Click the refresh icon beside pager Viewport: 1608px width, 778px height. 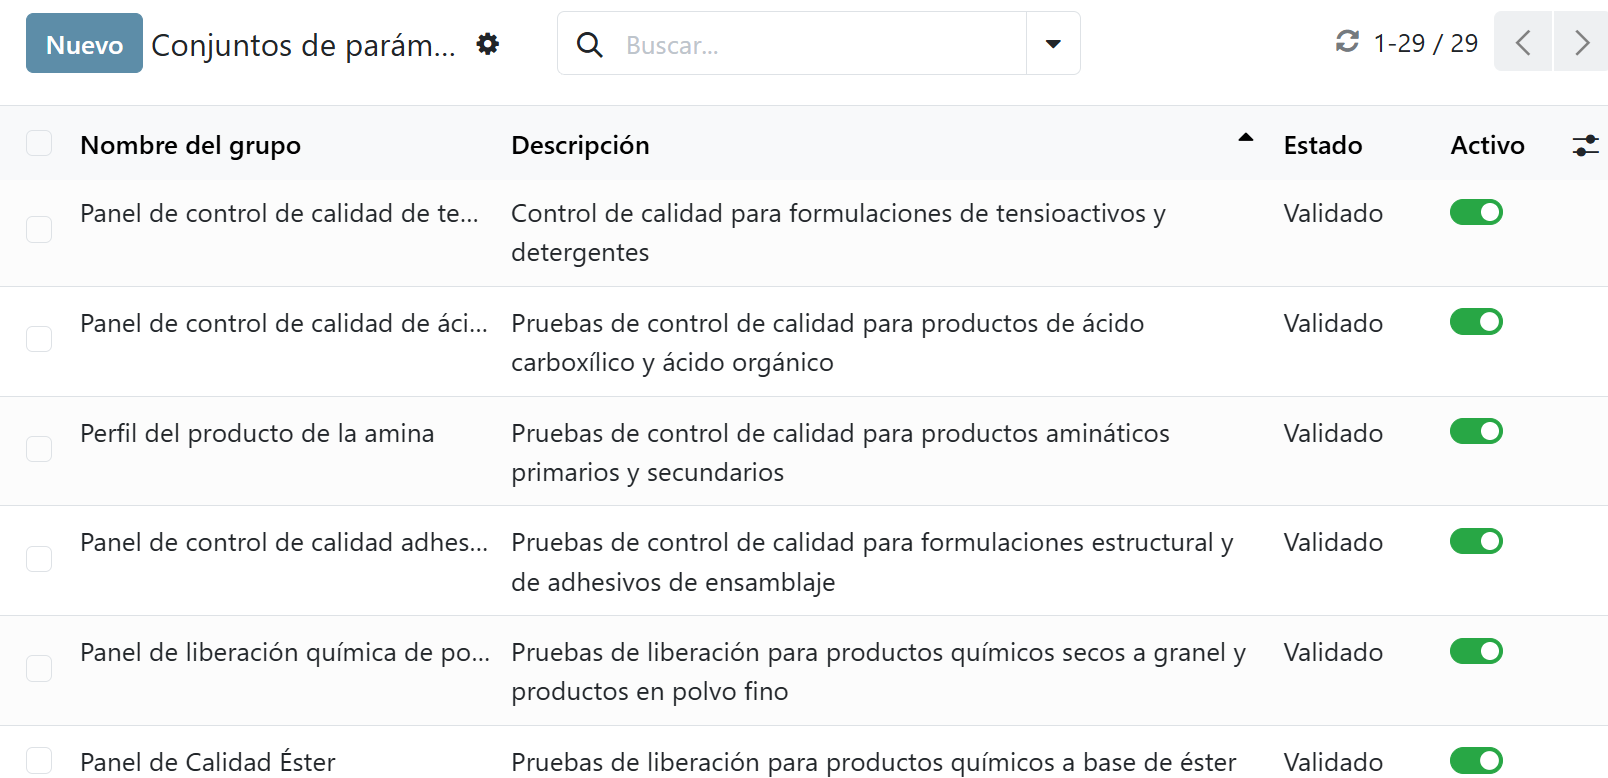coord(1347,42)
